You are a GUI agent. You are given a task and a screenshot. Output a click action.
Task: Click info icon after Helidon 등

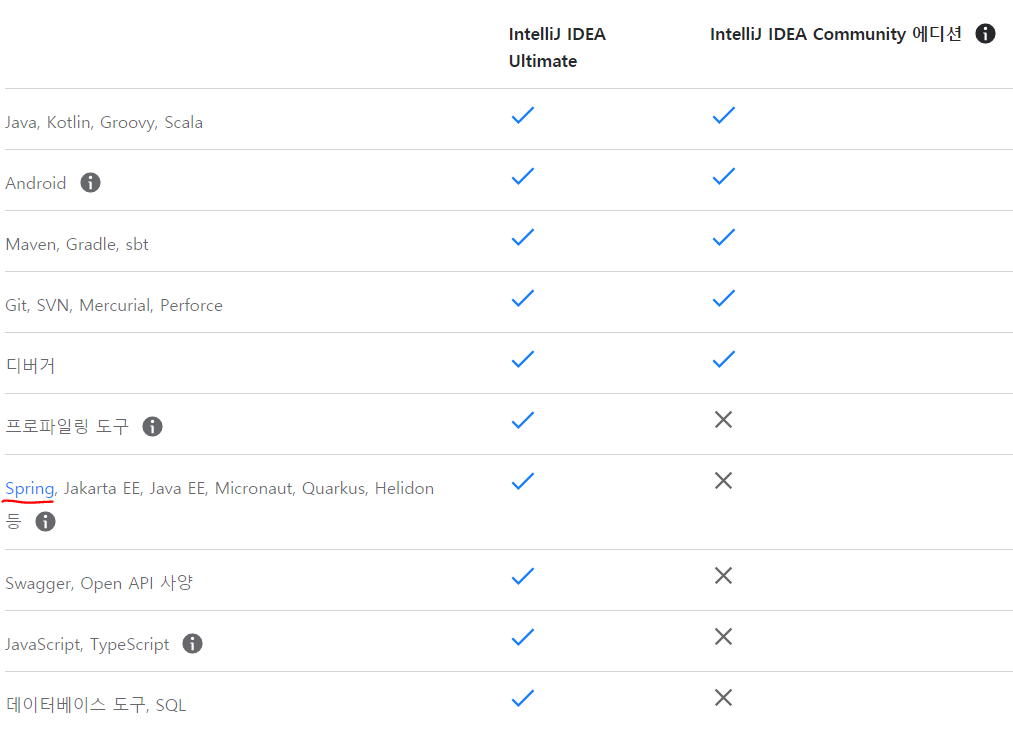pos(45,521)
